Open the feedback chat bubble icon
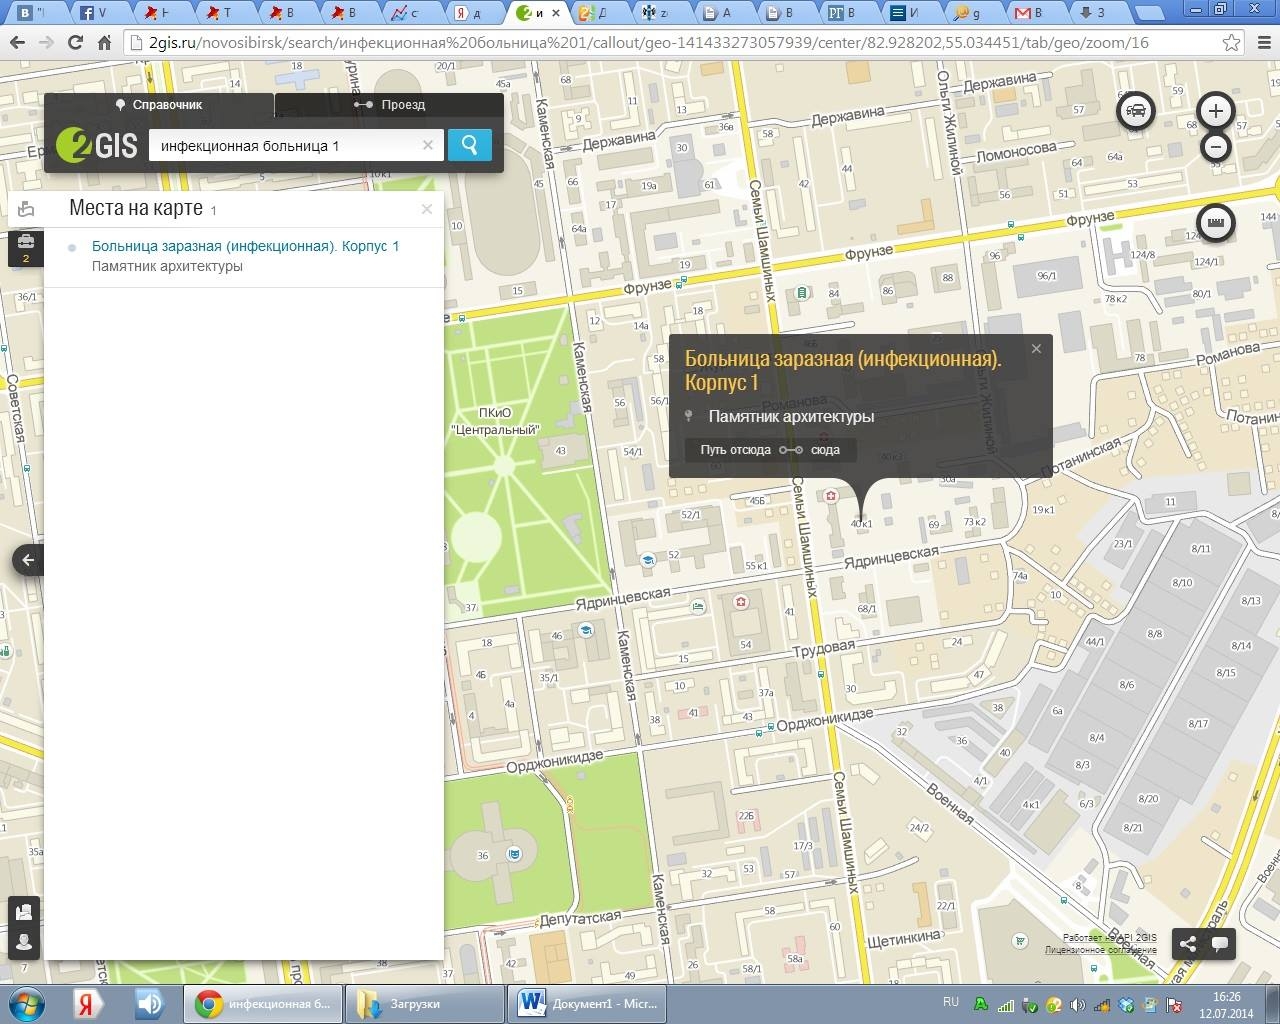Viewport: 1280px width, 1024px height. [x=1220, y=943]
